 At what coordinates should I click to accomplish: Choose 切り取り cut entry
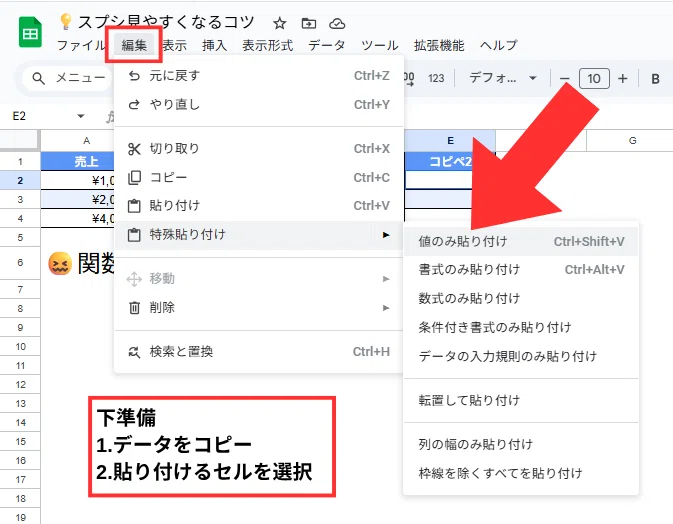[x=259, y=148]
